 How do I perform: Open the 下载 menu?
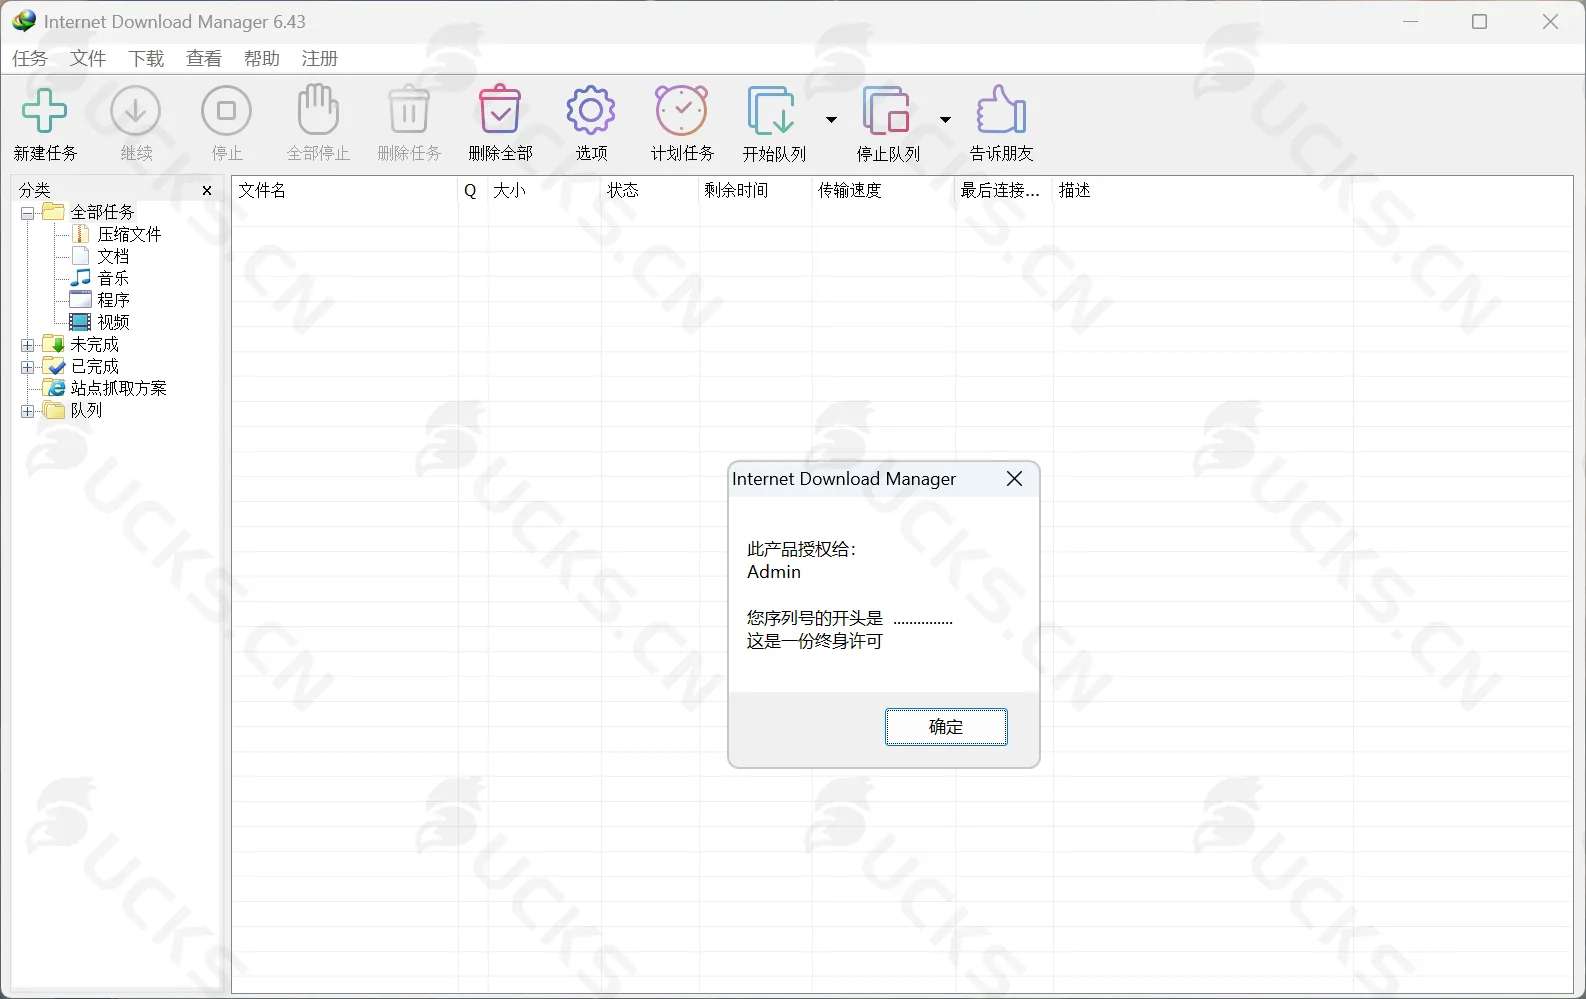coord(146,59)
